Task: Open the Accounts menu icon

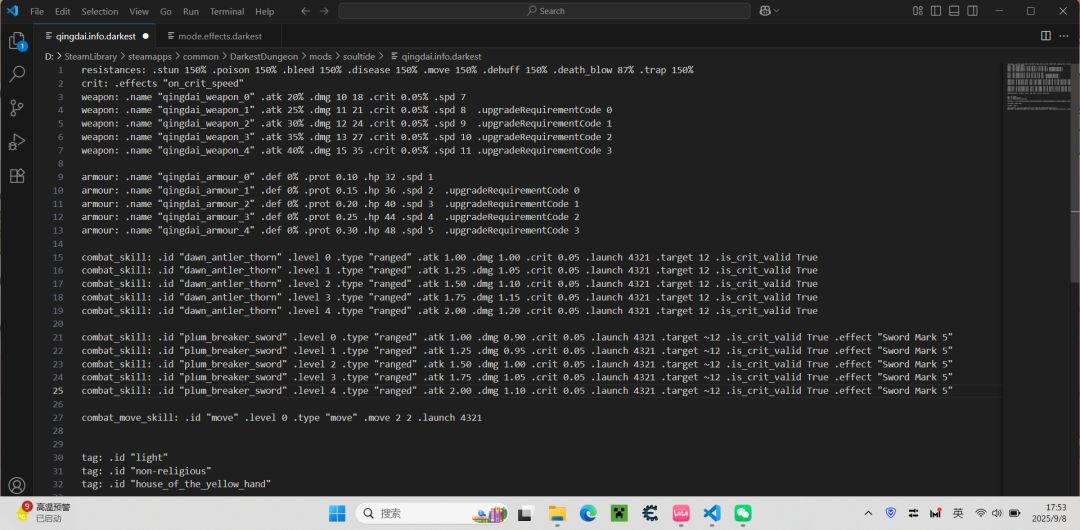Action: click(17, 486)
